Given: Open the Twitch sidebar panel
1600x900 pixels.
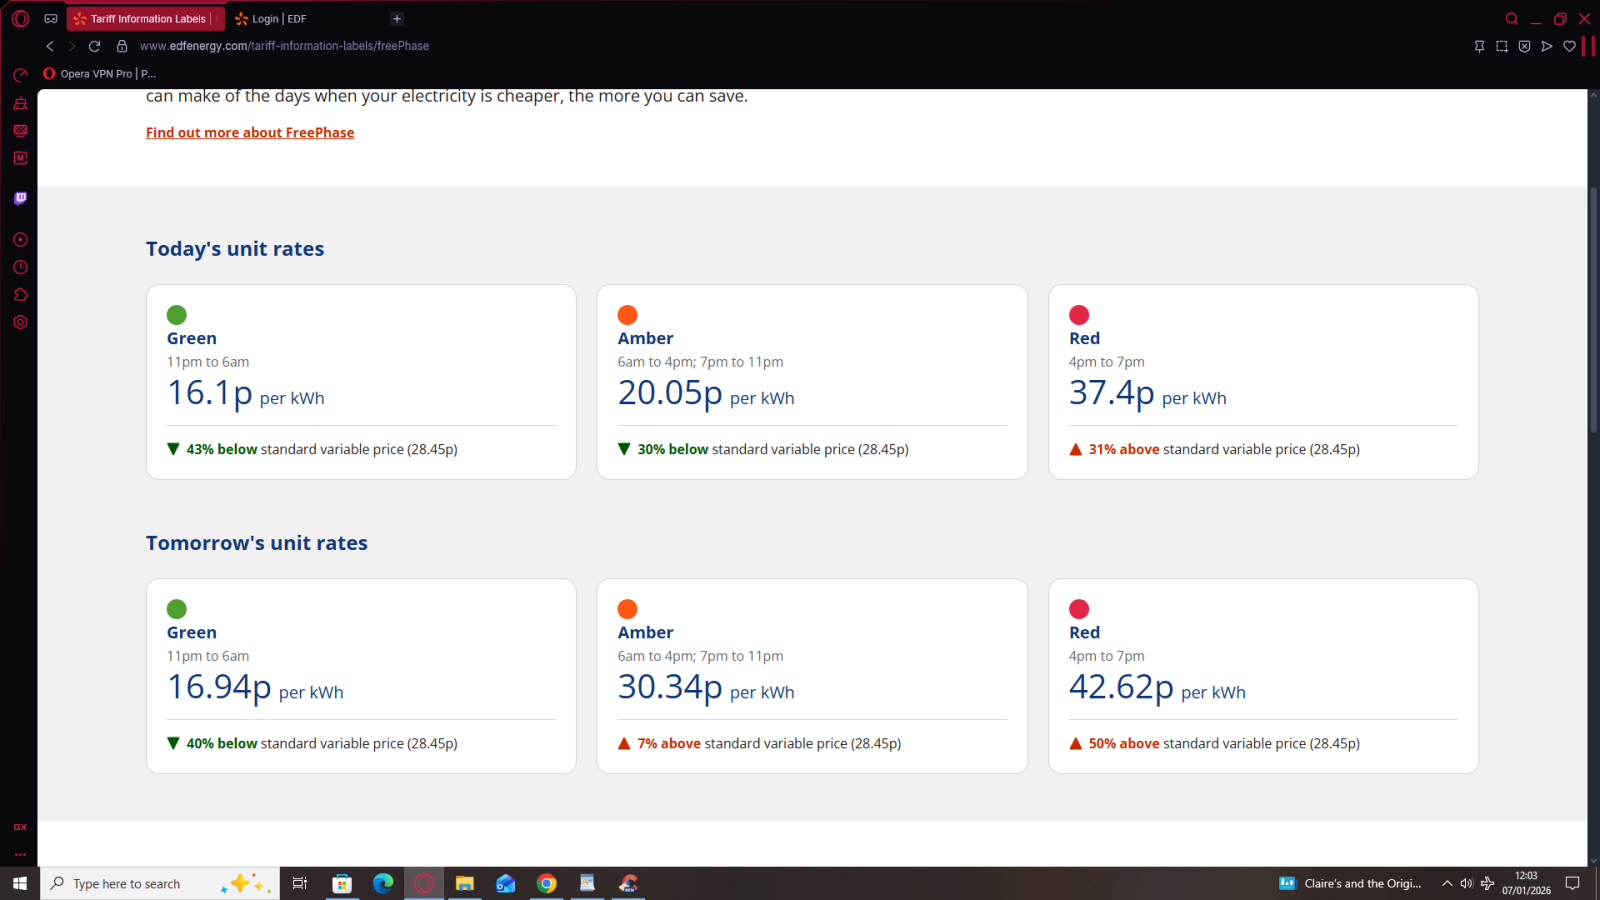Looking at the screenshot, I should pos(20,198).
